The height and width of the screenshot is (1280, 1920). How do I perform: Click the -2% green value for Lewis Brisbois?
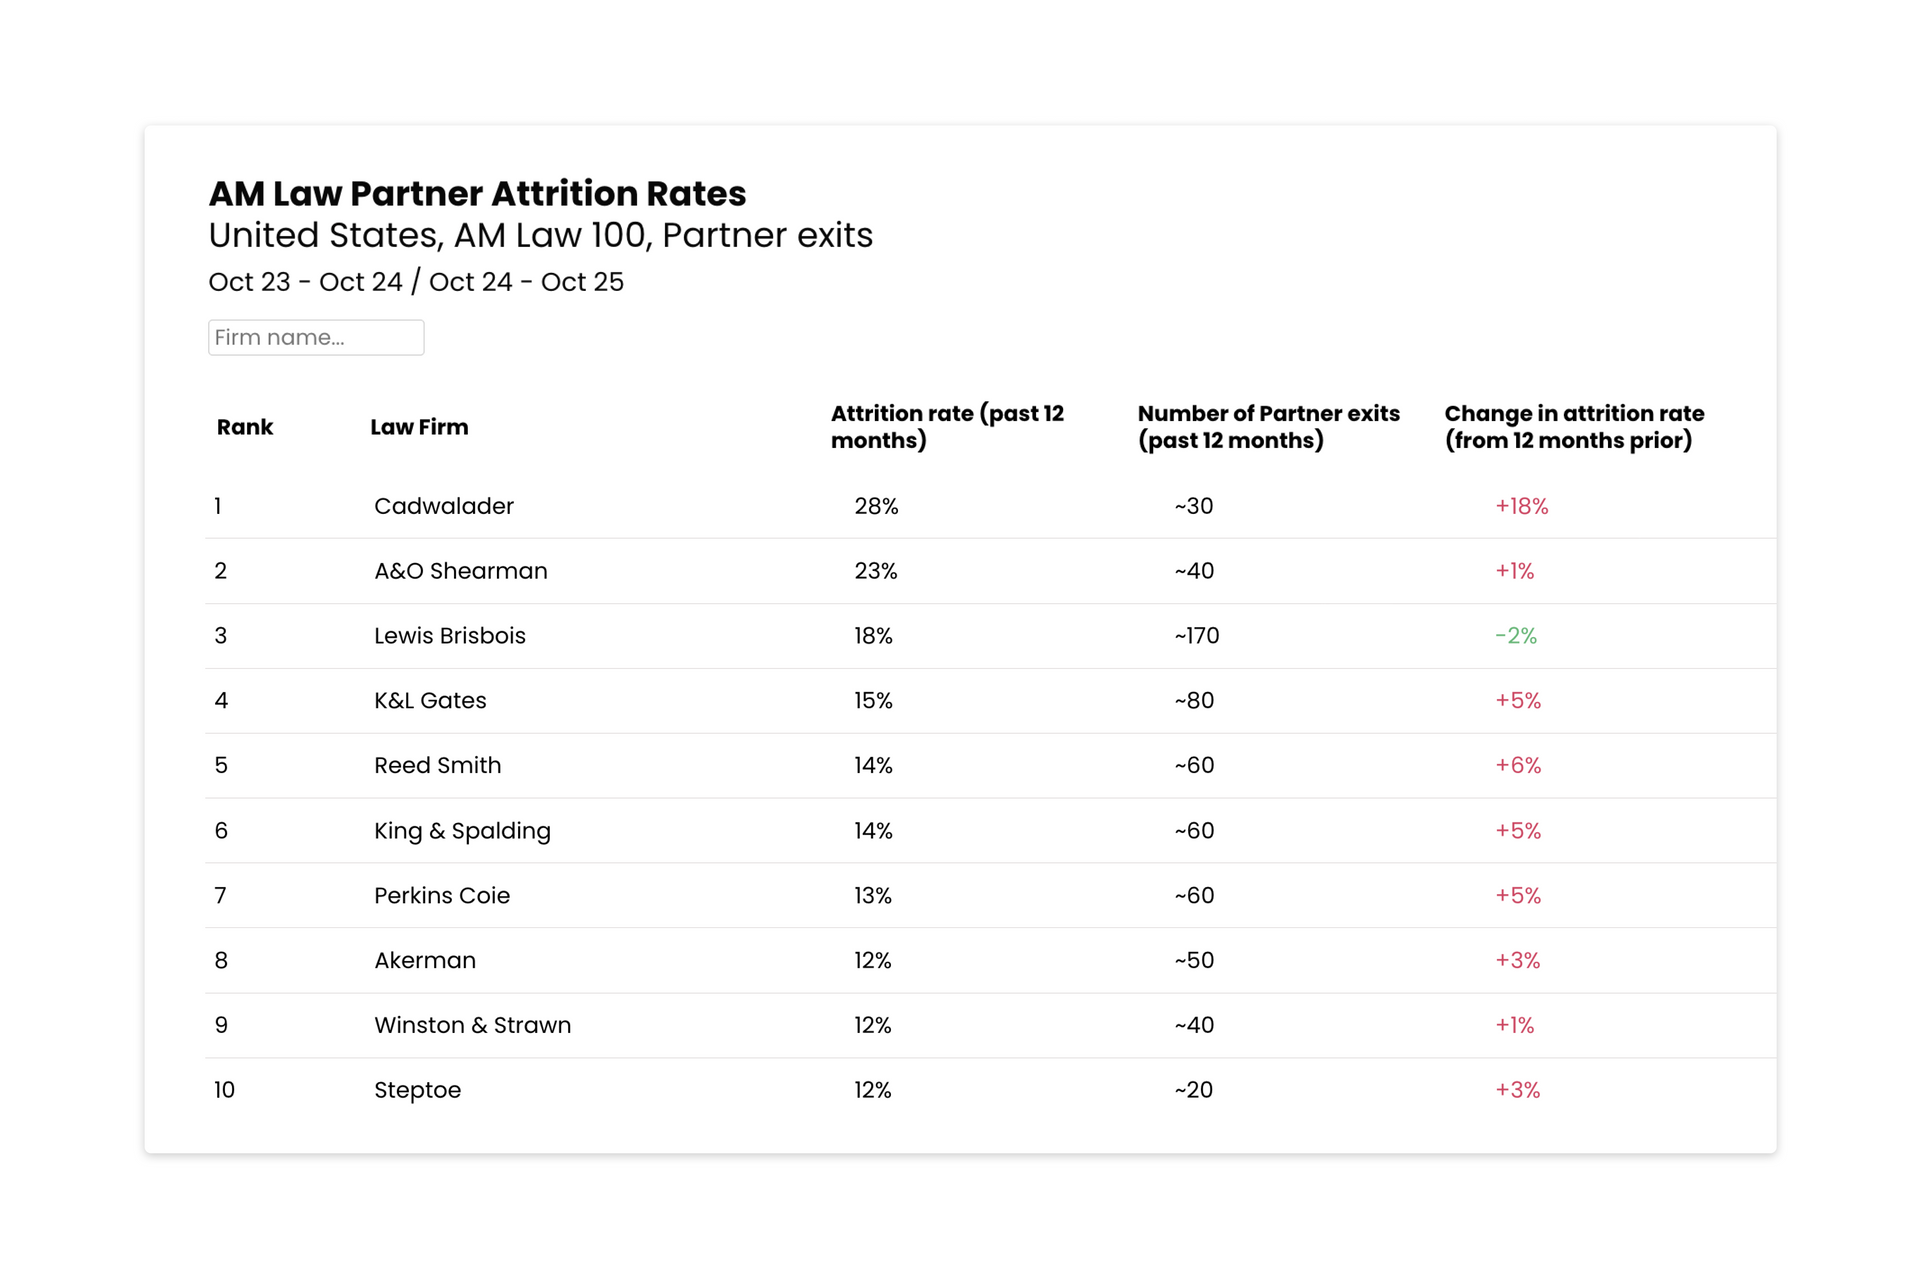pyautogui.click(x=1515, y=635)
